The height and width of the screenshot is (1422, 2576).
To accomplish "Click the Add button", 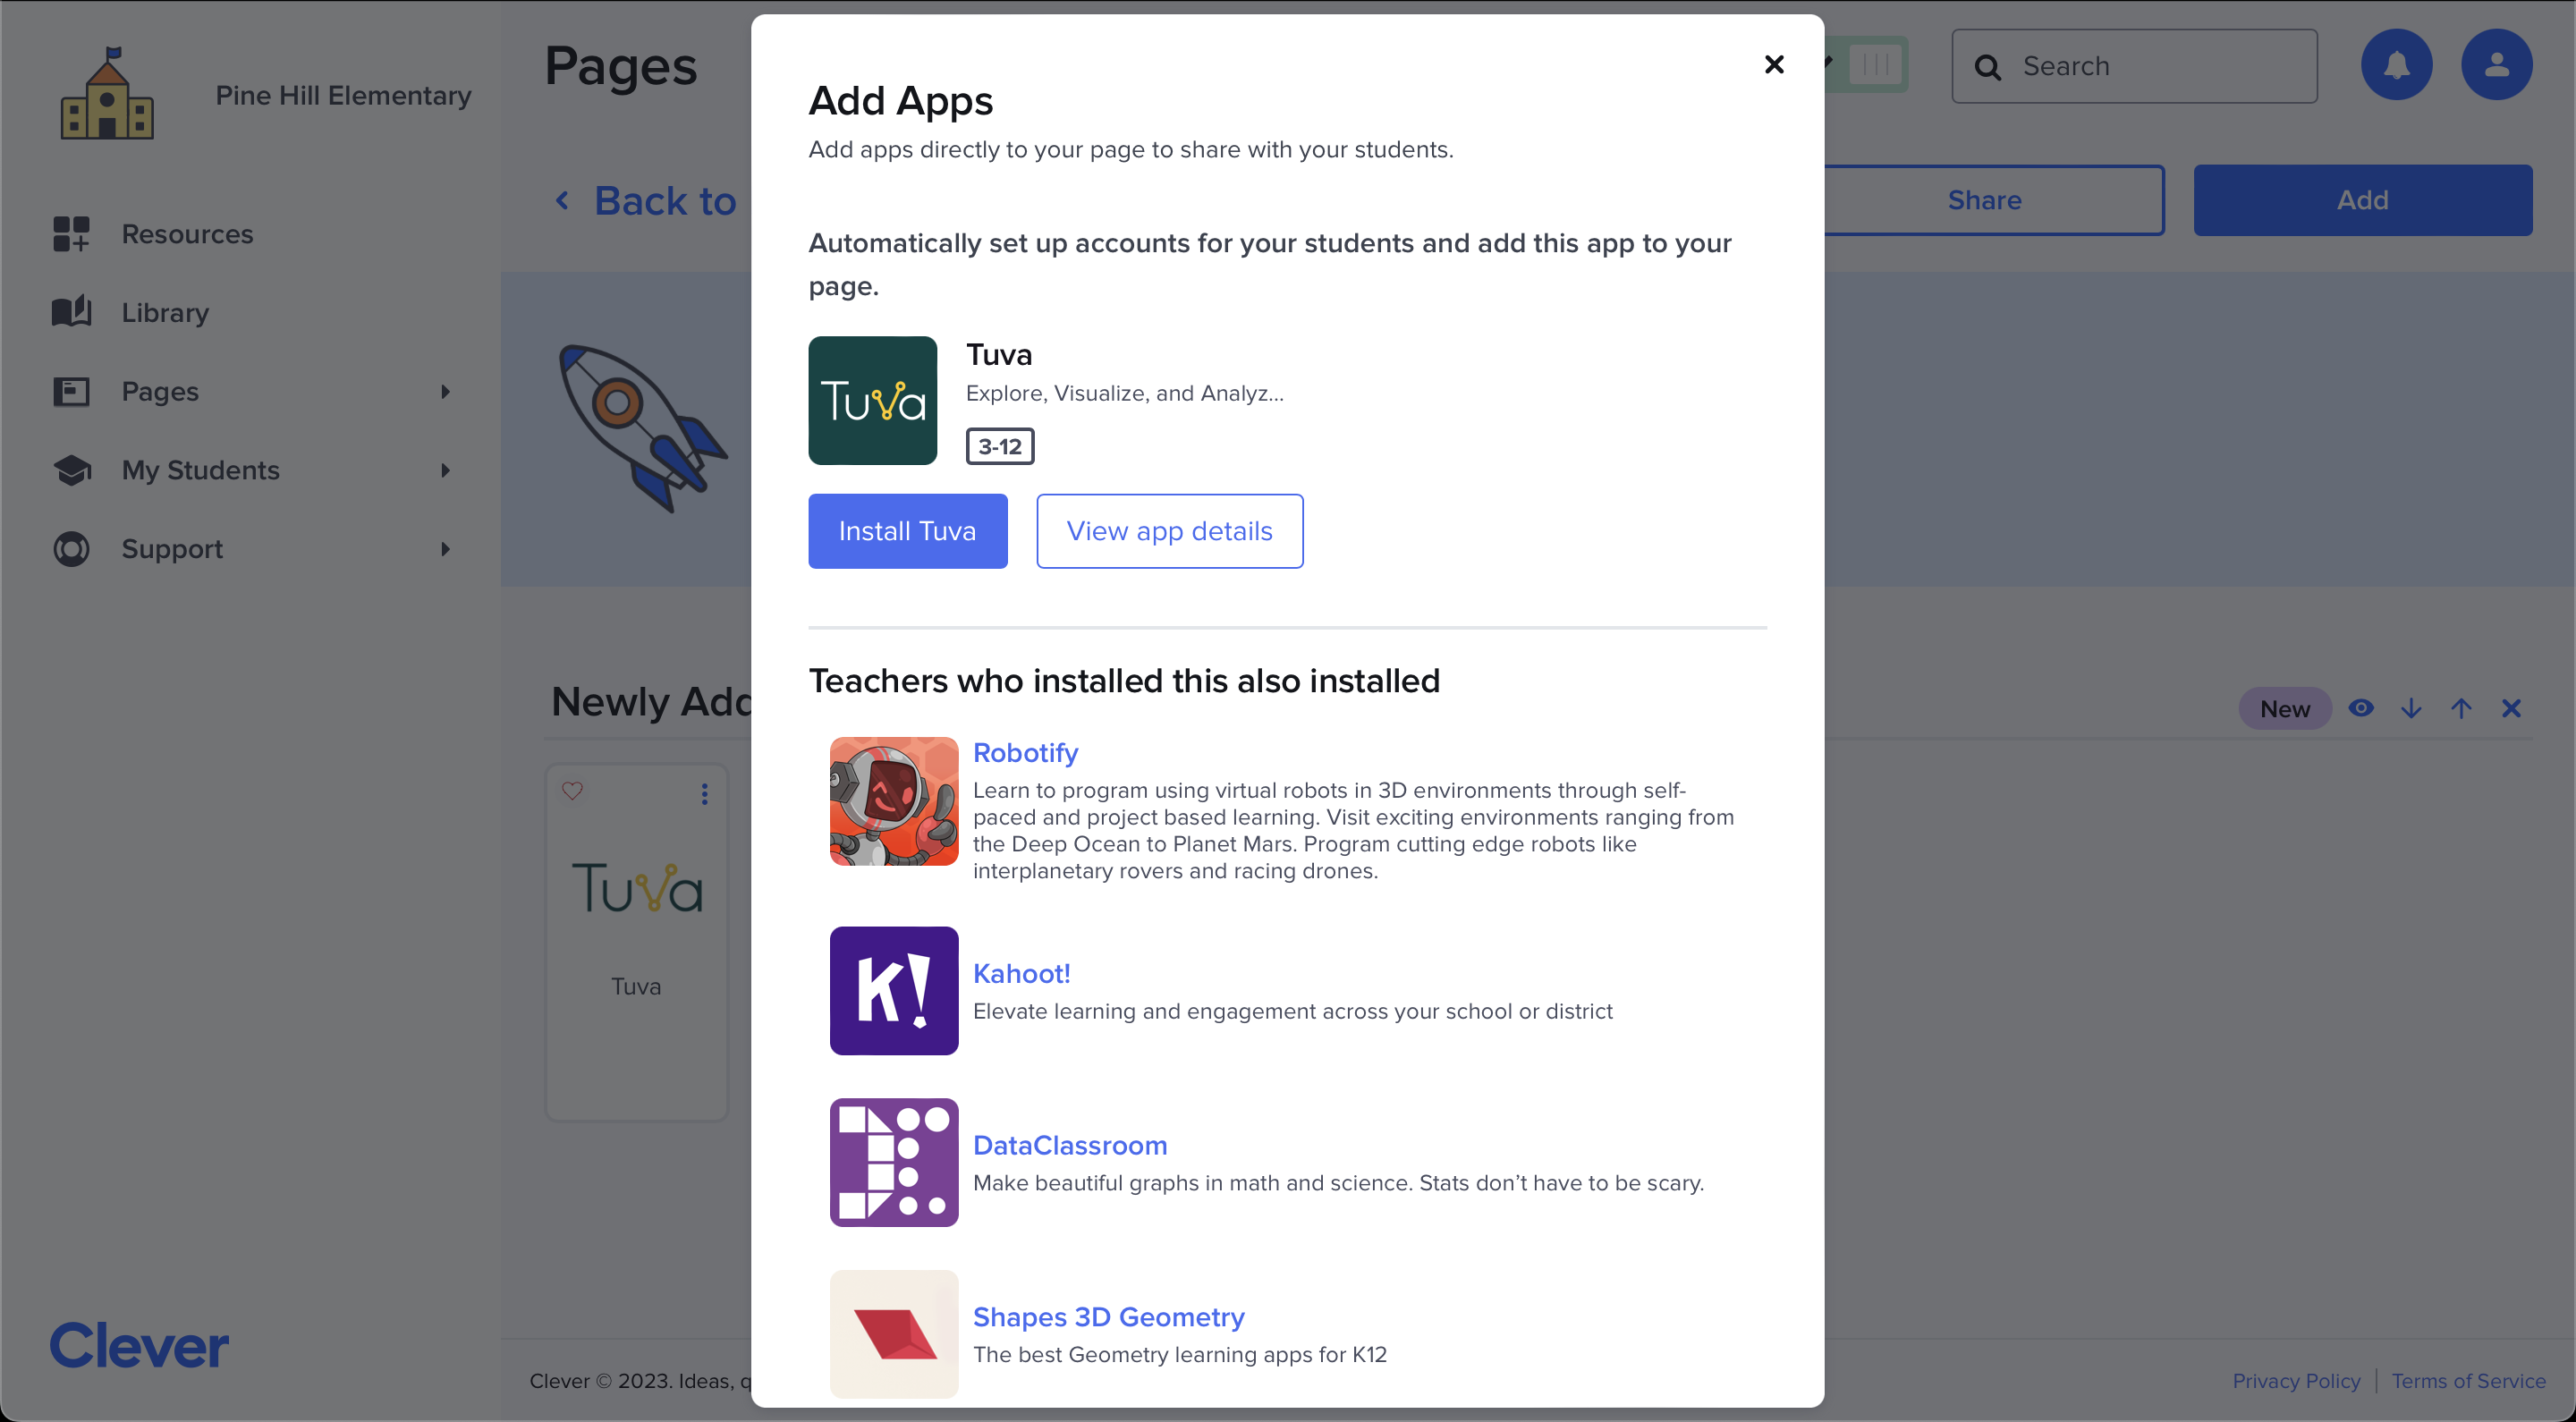I will [2362, 200].
